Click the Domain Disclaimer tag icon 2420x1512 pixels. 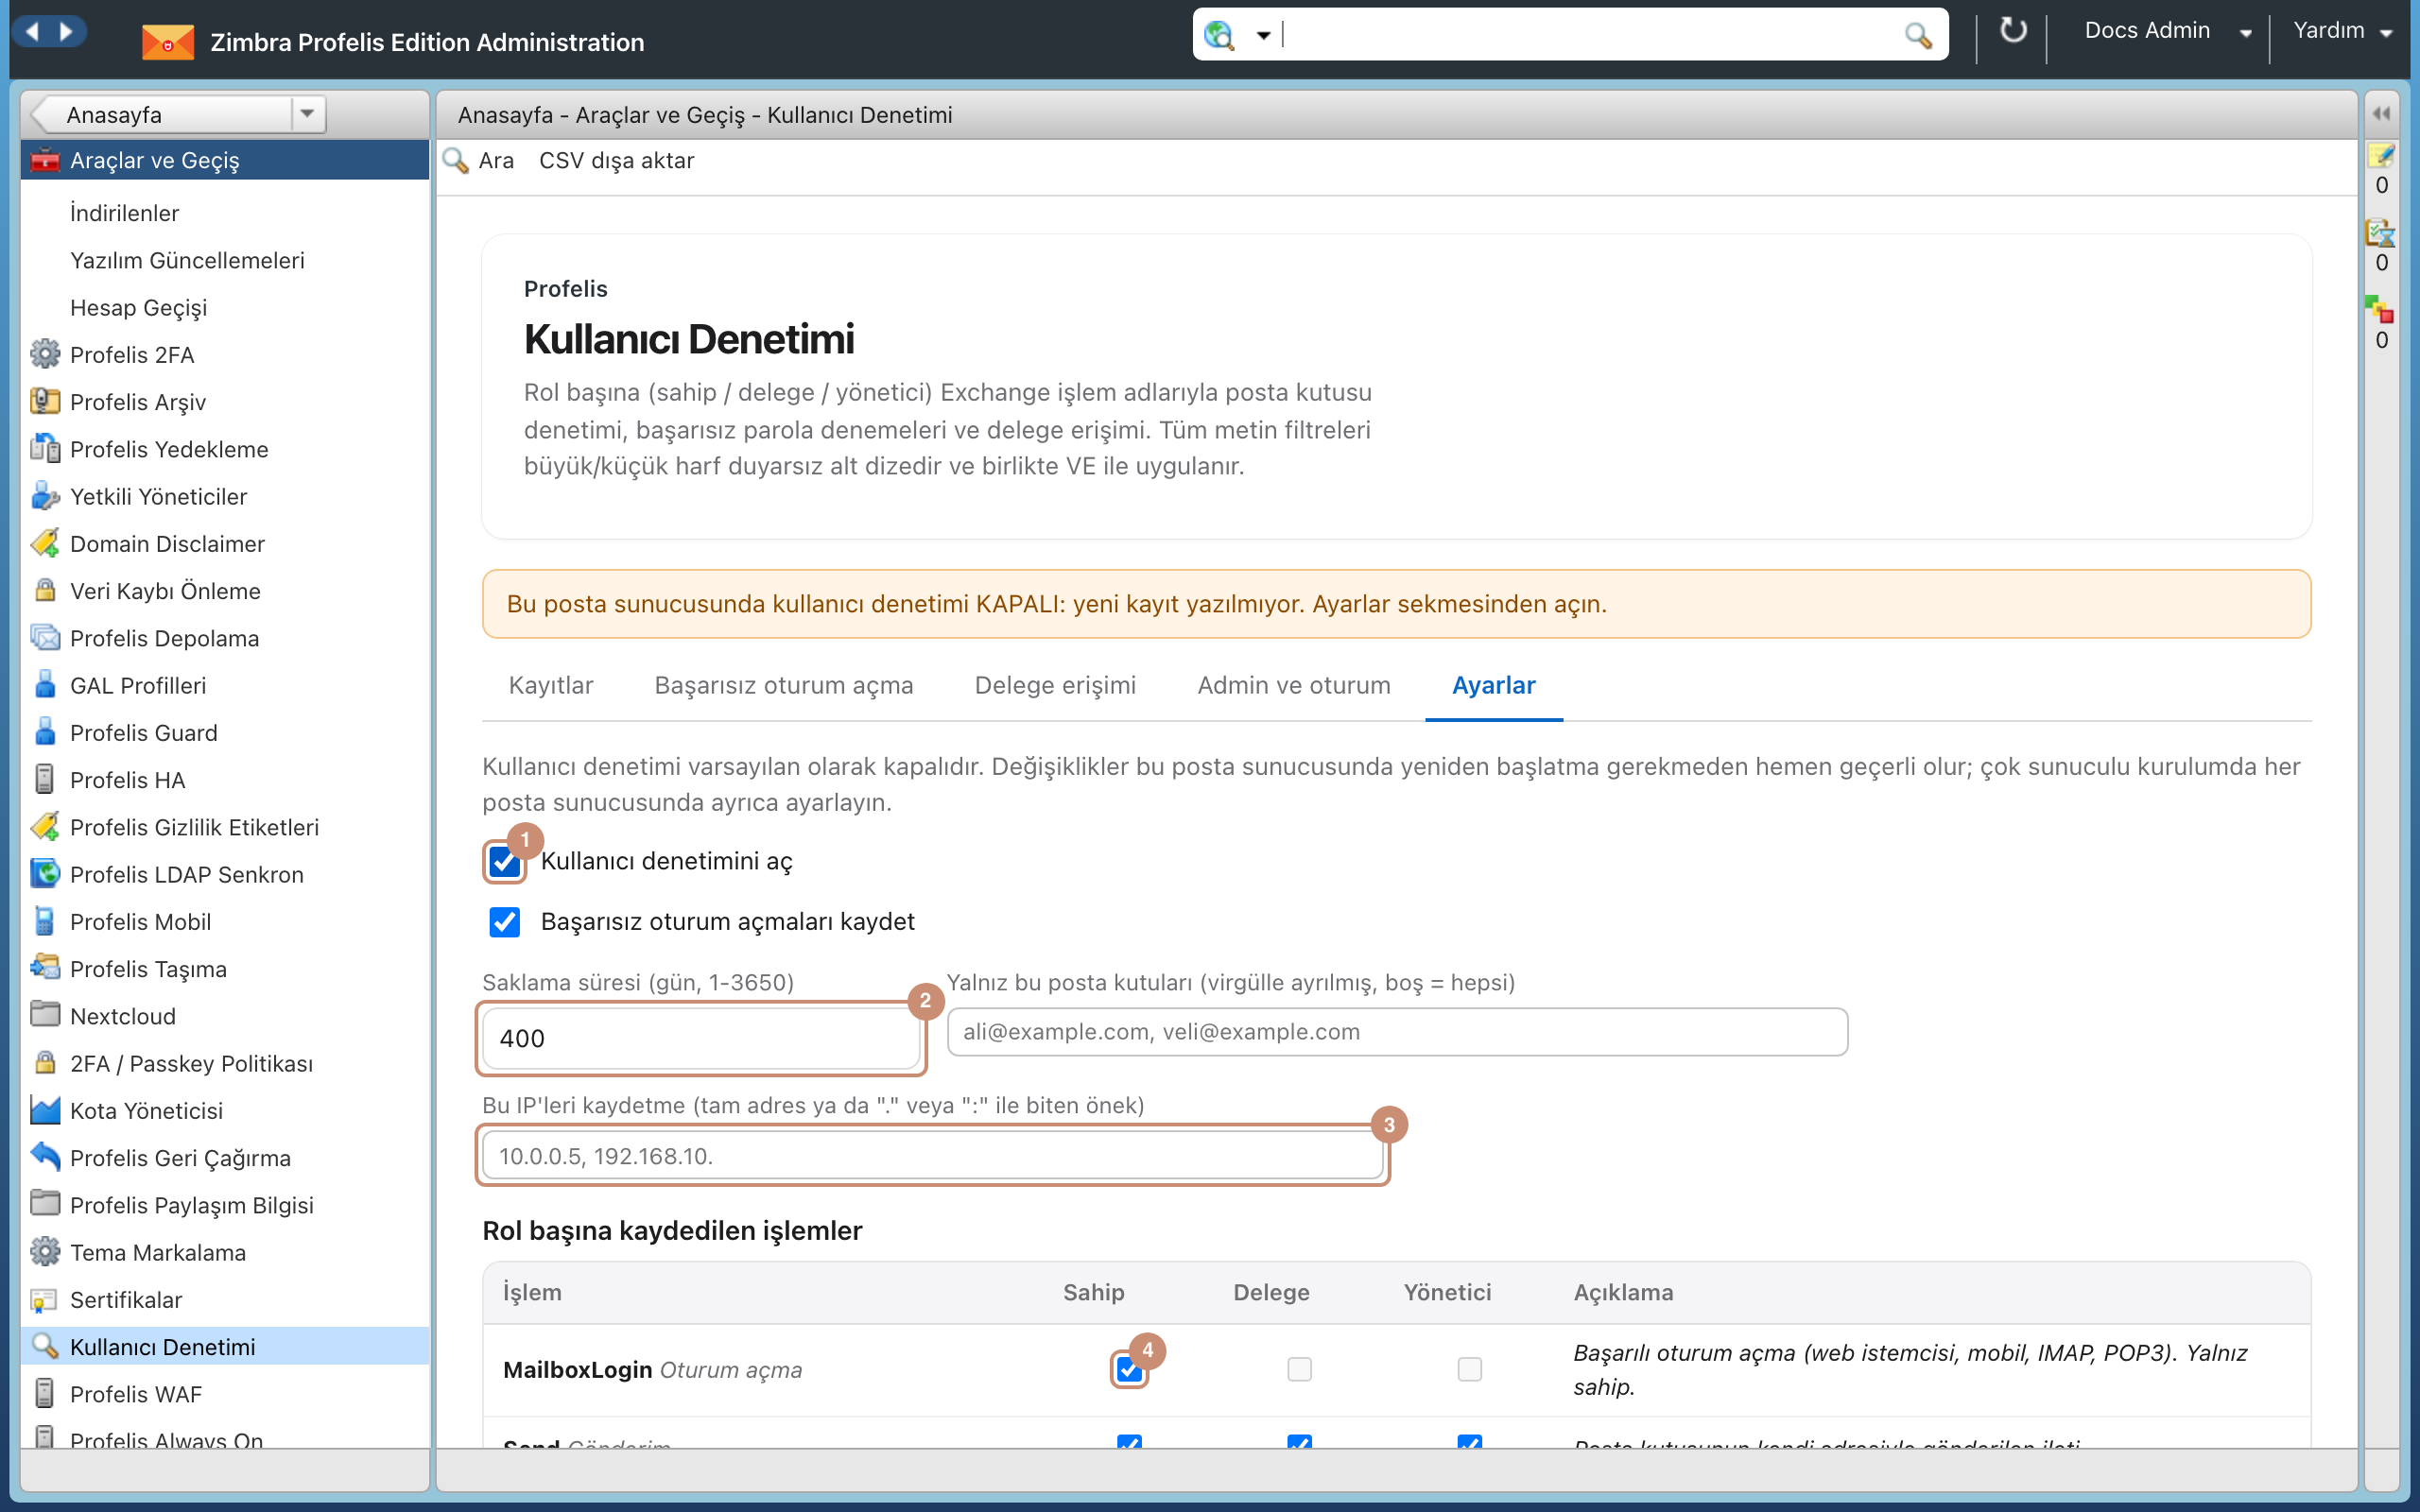(45, 543)
